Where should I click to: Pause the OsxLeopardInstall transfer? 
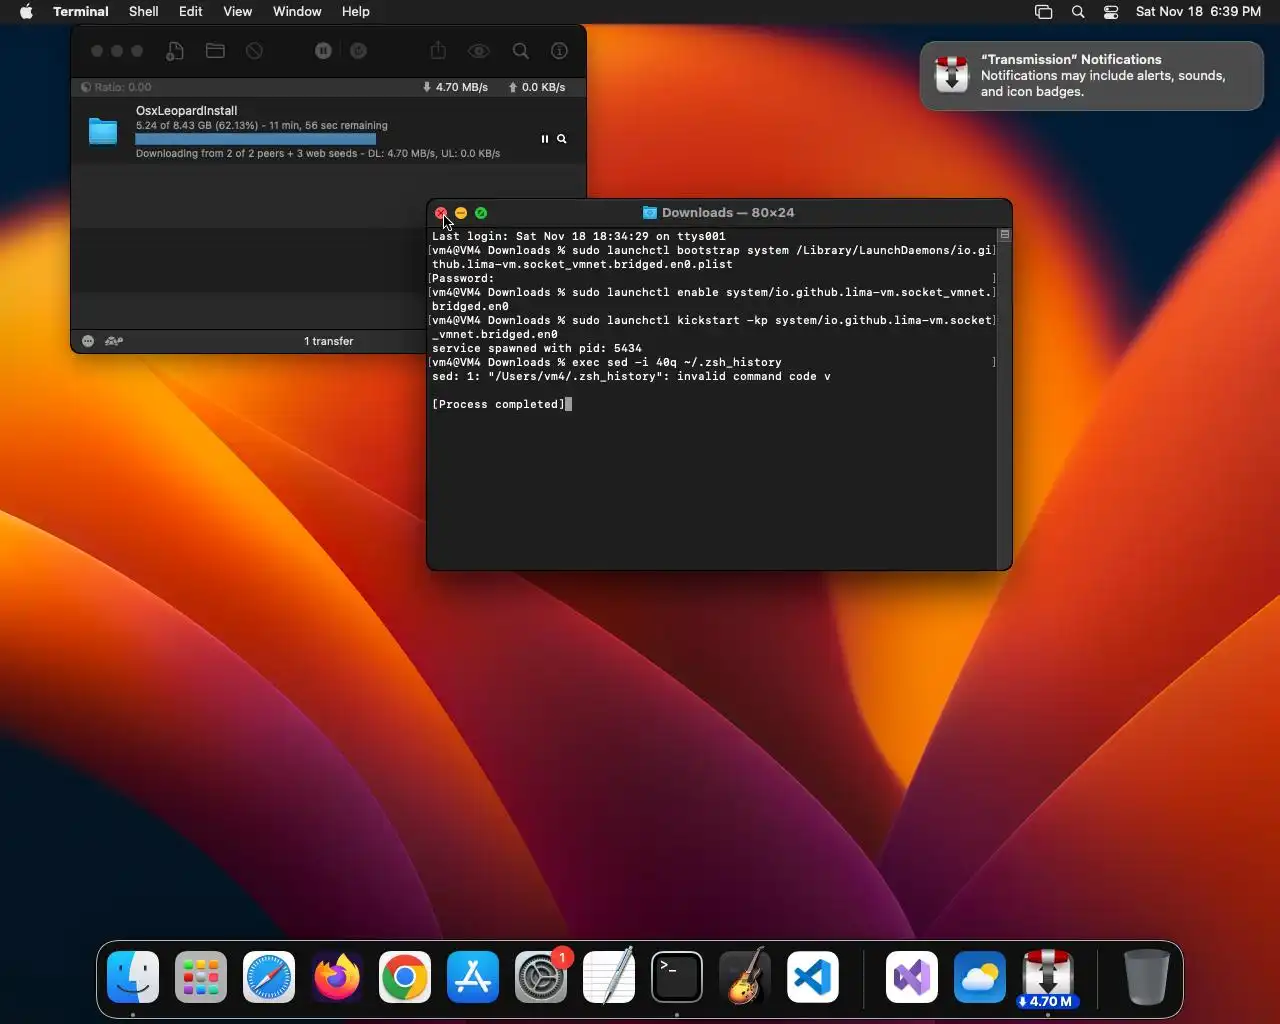coord(545,139)
